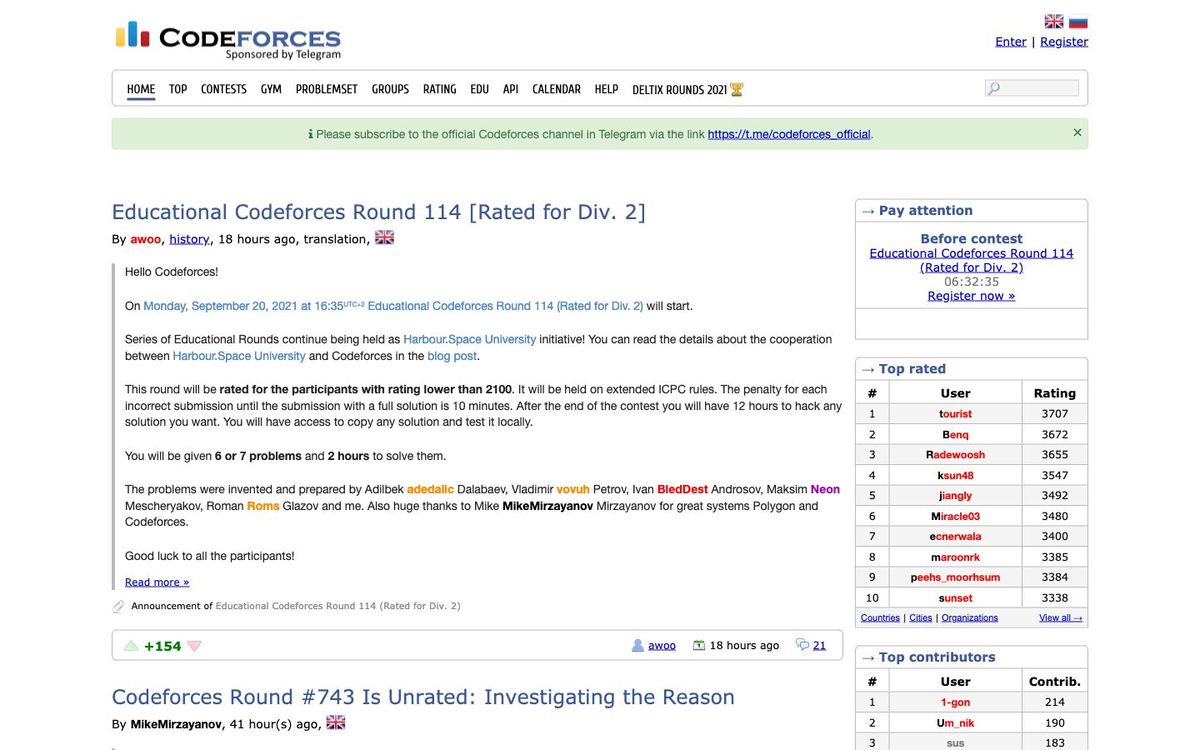The image size is (1200, 750).
Task: Open jiangly's profile
Action: pos(955,496)
